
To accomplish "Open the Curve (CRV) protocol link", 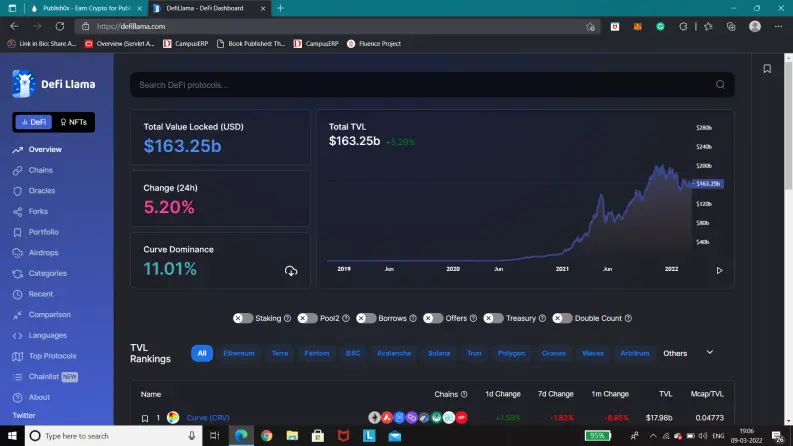I will click(x=208, y=418).
